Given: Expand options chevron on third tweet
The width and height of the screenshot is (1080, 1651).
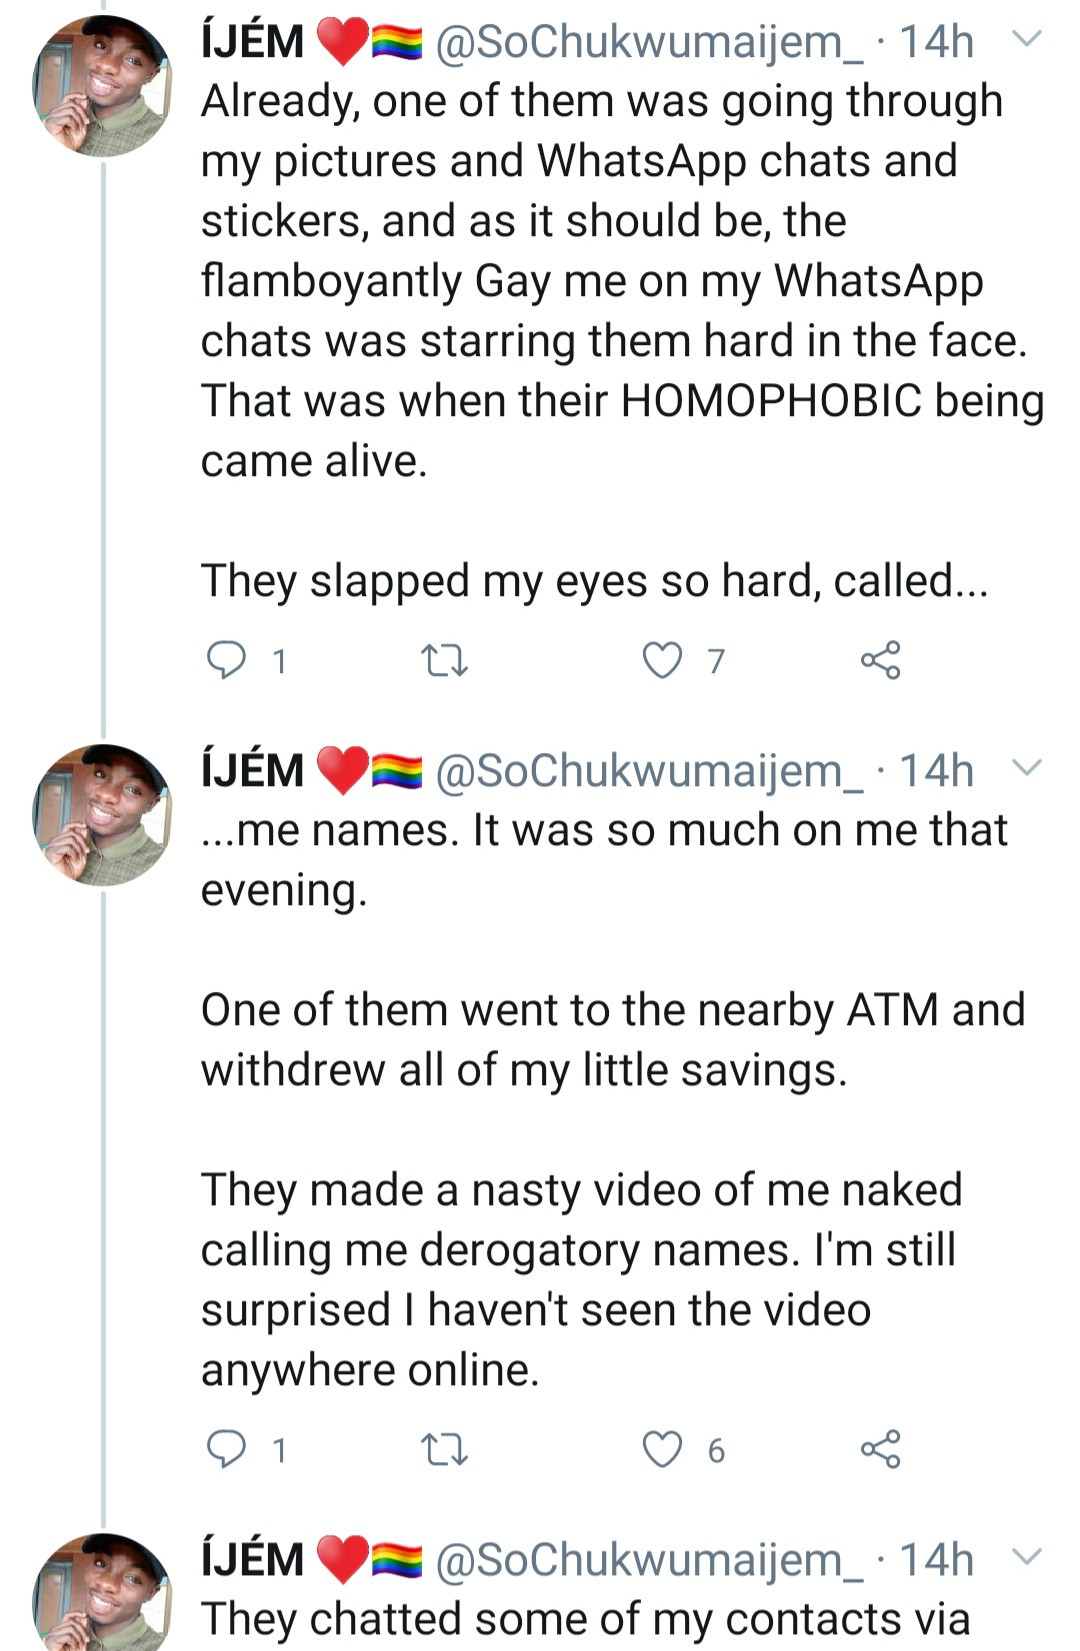Looking at the screenshot, I should [x=1027, y=1557].
